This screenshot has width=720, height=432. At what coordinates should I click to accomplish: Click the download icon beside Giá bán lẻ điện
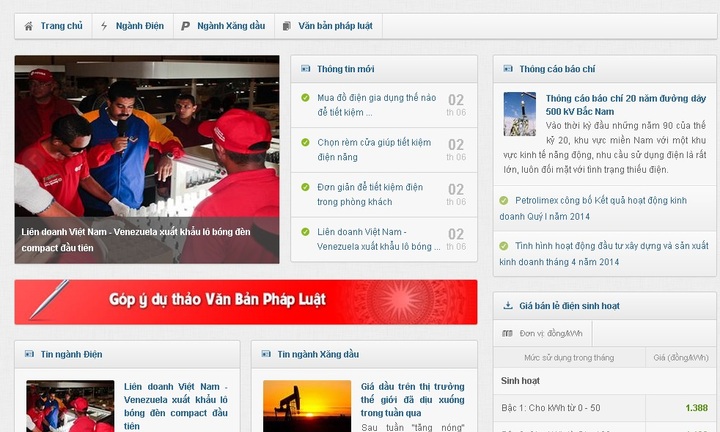click(508, 305)
